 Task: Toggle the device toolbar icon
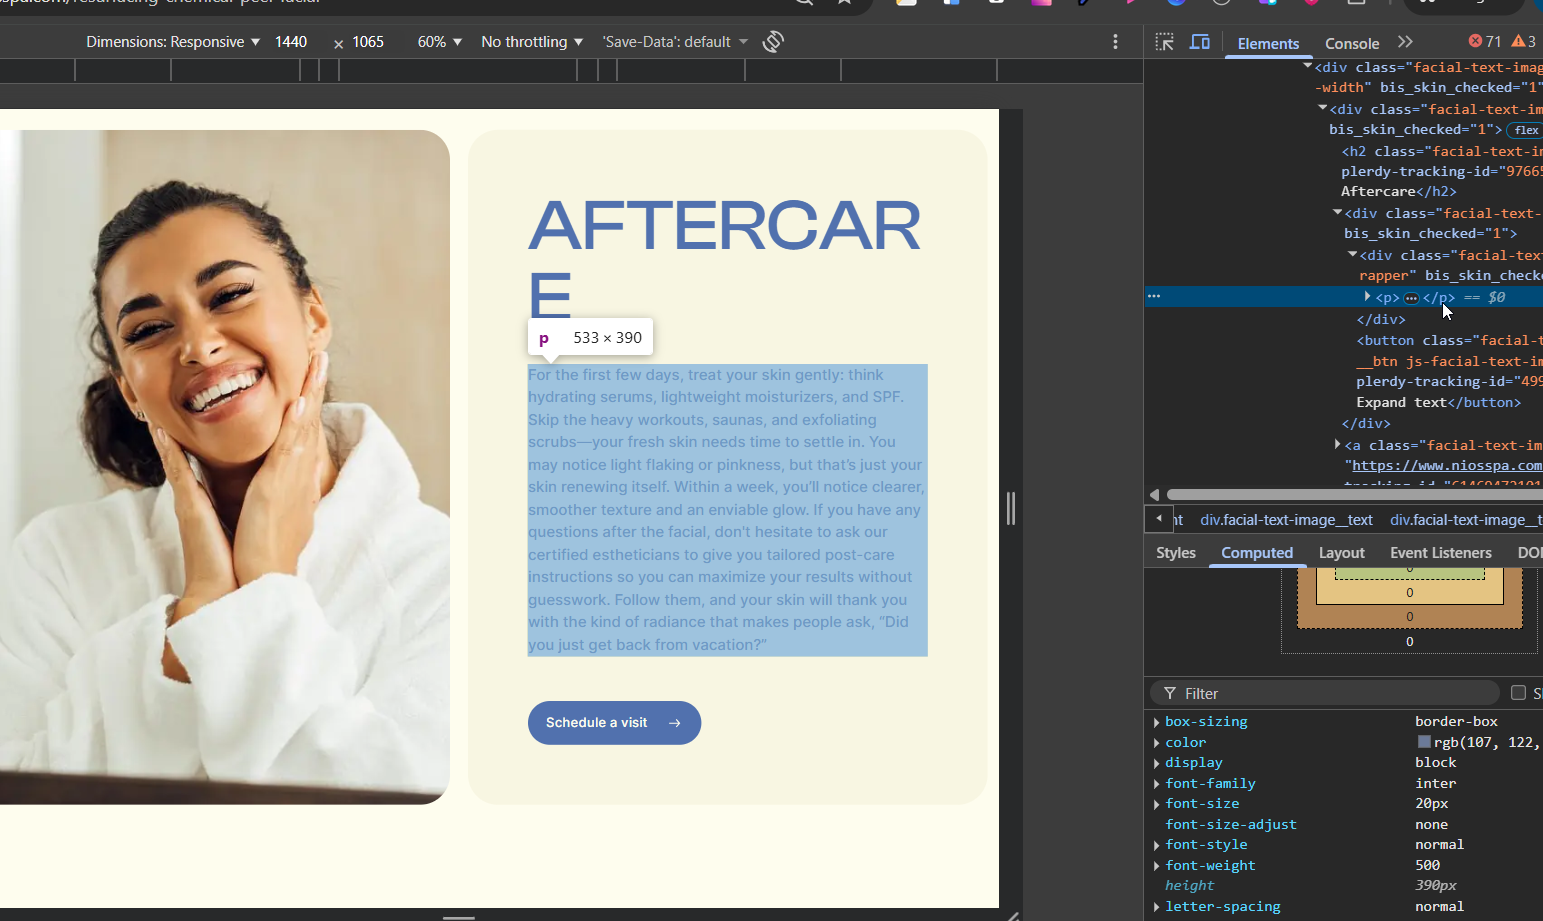pyautogui.click(x=1199, y=42)
